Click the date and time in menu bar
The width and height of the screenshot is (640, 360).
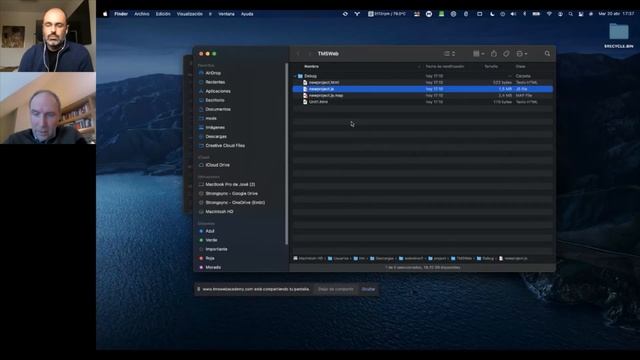pyautogui.click(x=616, y=14)
